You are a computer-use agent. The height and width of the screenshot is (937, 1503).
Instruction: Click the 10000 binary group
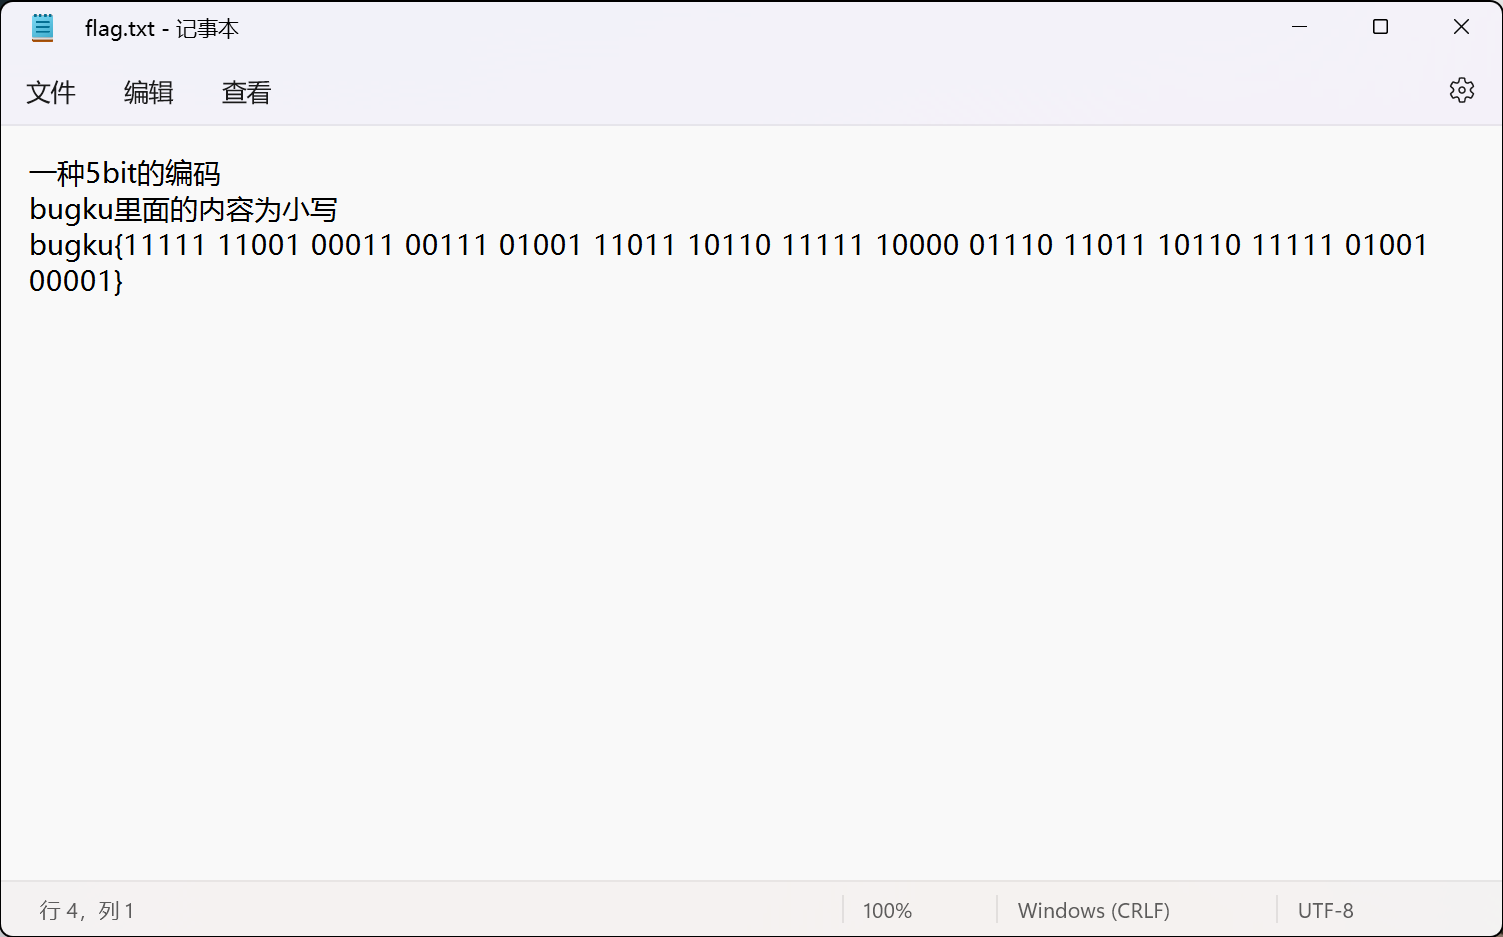click(x=916, y=245)
